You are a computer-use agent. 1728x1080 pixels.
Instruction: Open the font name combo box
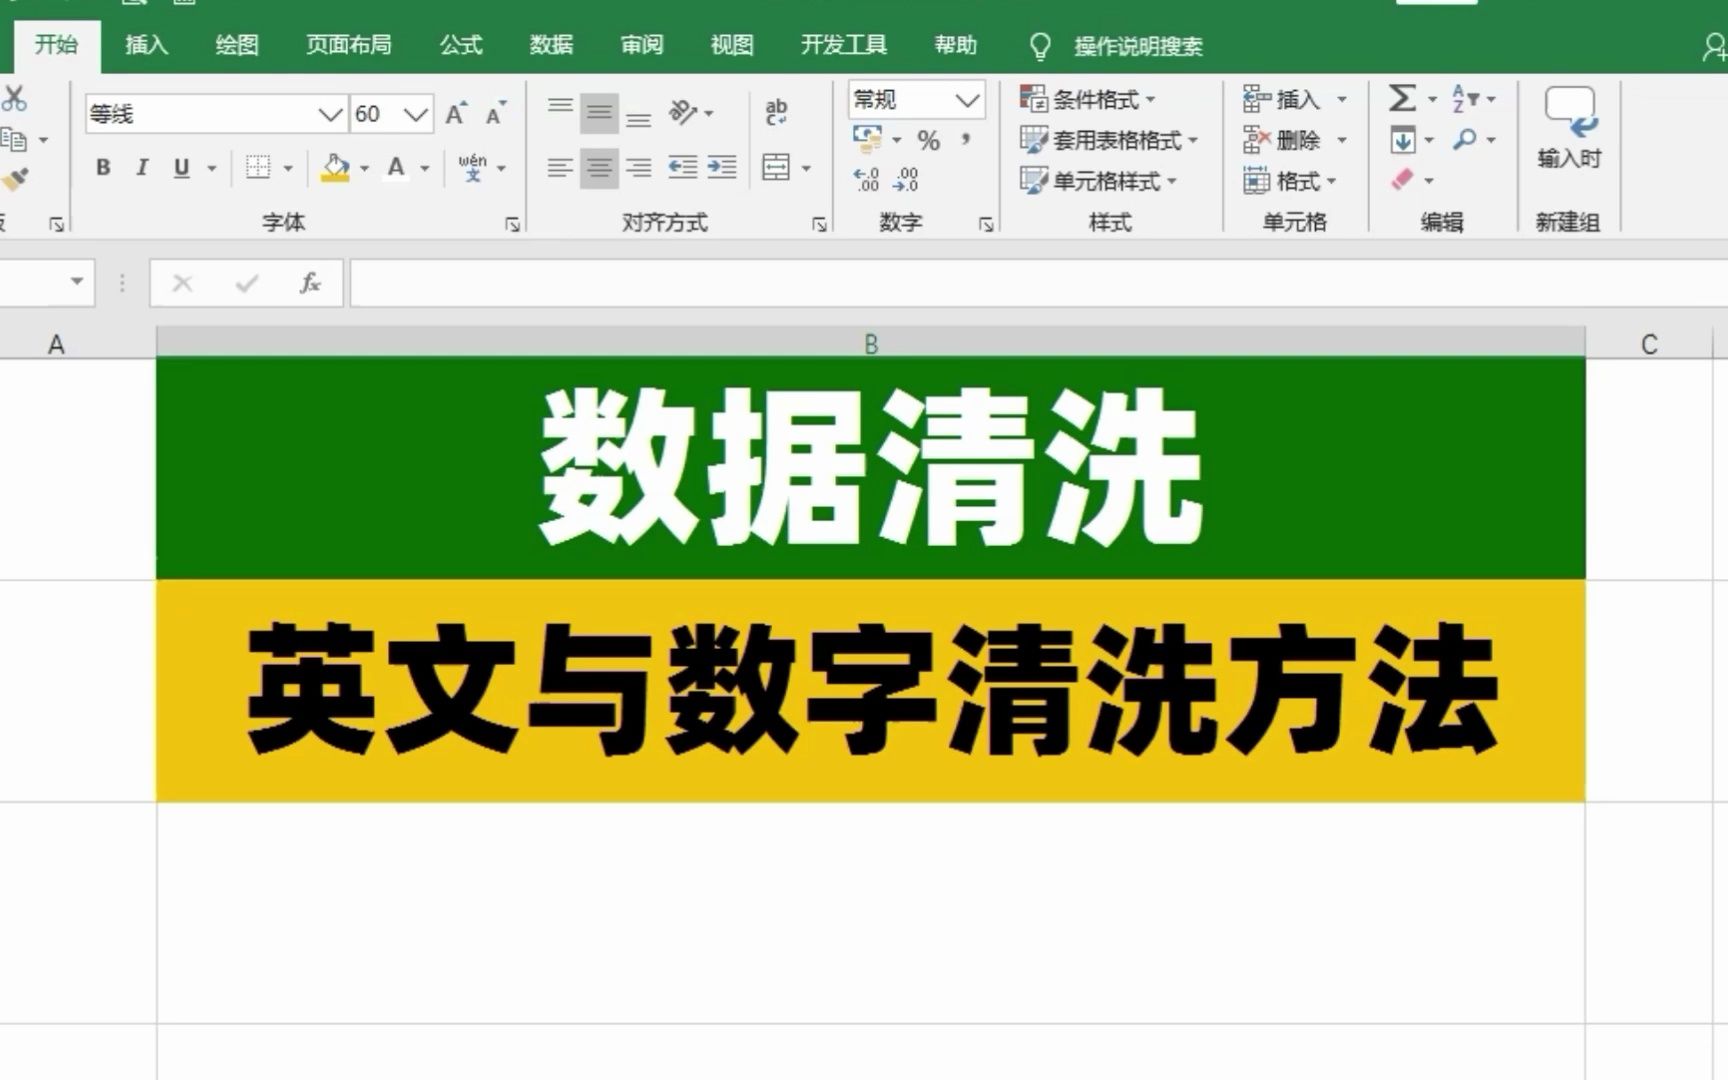click(x=216, y=114)
